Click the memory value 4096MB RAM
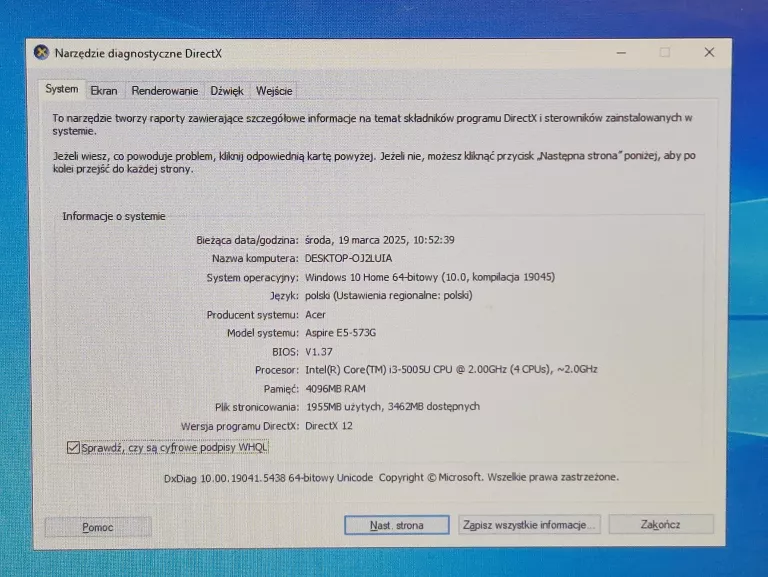This screenshot has height=577, width=768. 336,388
